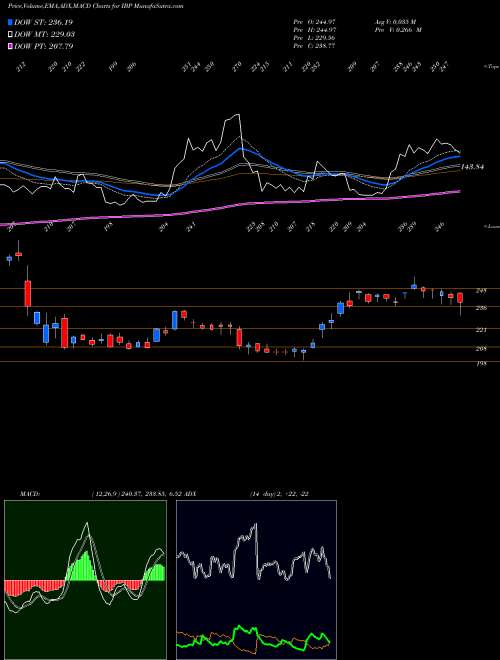Click the MACD (12,26,9) values text
500x660 pixels.
point(137,493)
